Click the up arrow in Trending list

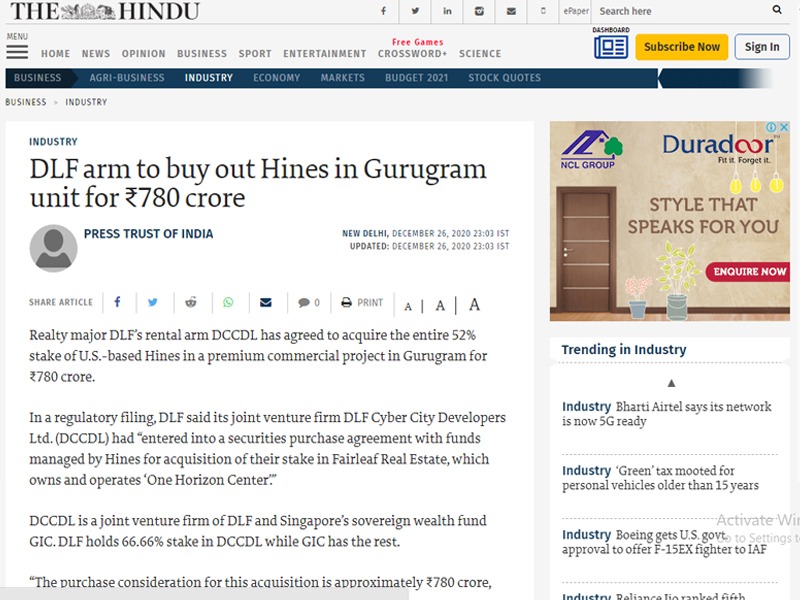point(671,383)
